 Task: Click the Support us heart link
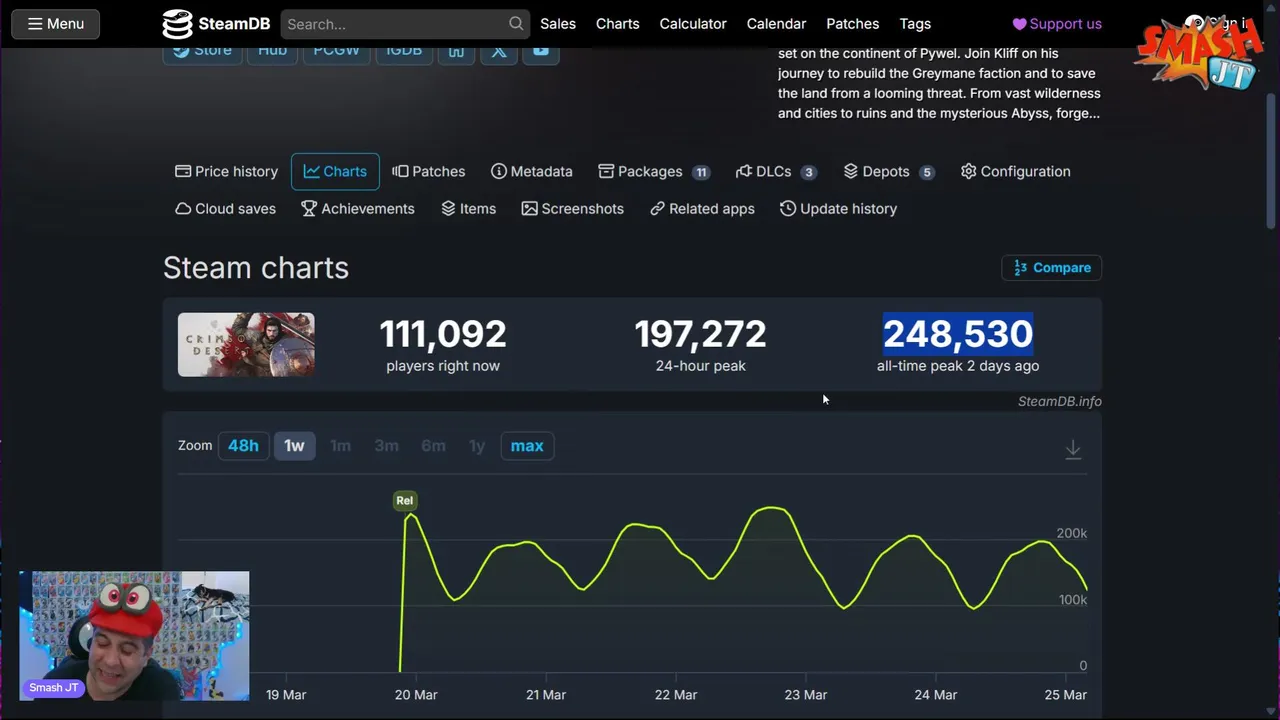click(1057, 23)
